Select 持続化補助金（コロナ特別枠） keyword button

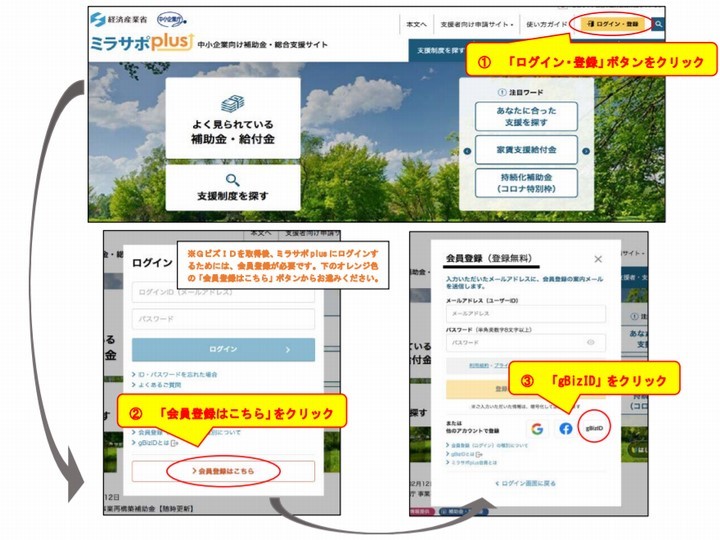click(526, 183)
